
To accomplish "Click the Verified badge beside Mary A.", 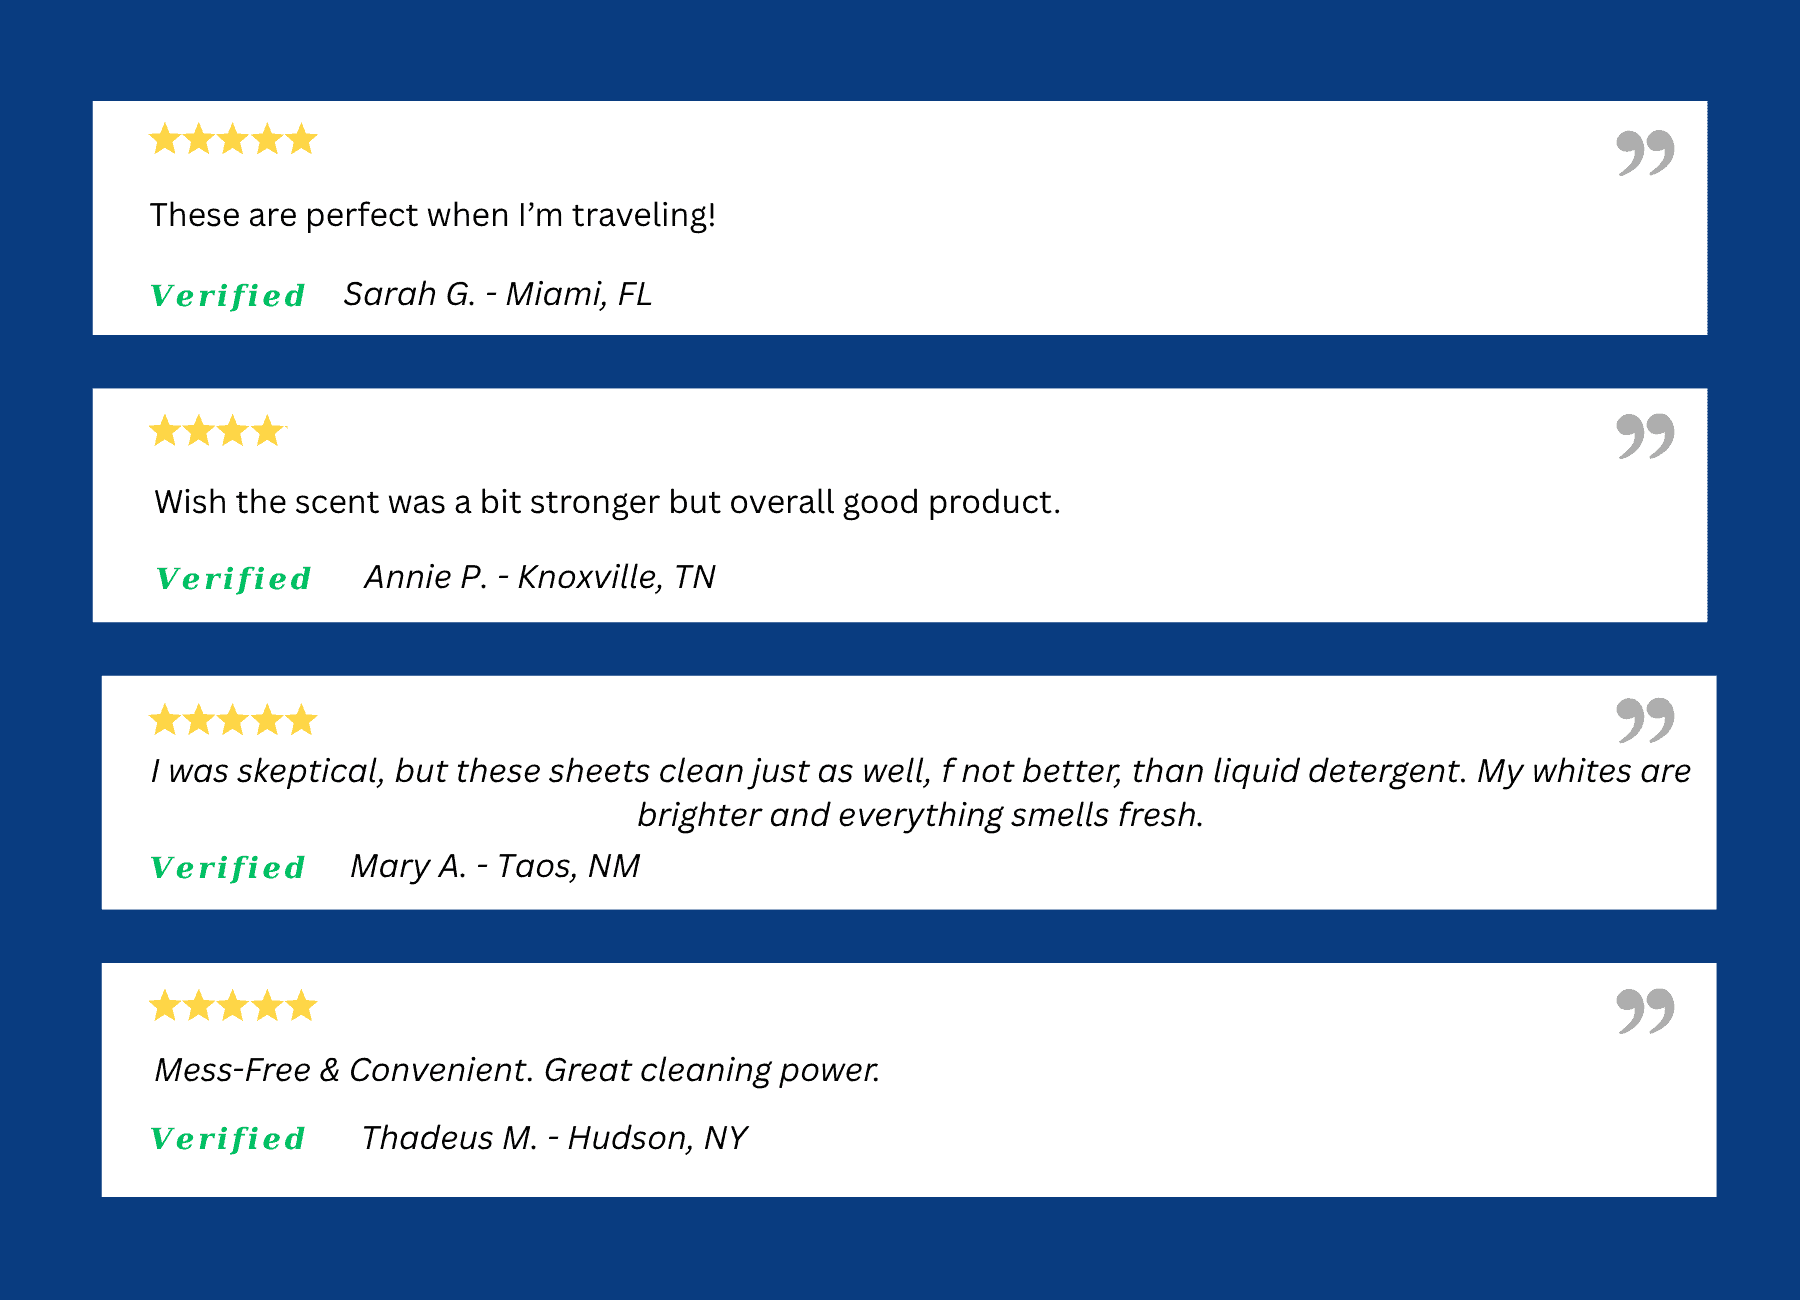I will [x=228, y=868].
